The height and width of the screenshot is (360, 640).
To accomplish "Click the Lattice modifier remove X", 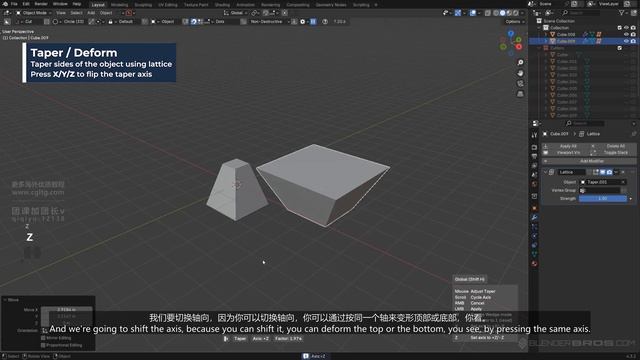I will click(623, 172).
